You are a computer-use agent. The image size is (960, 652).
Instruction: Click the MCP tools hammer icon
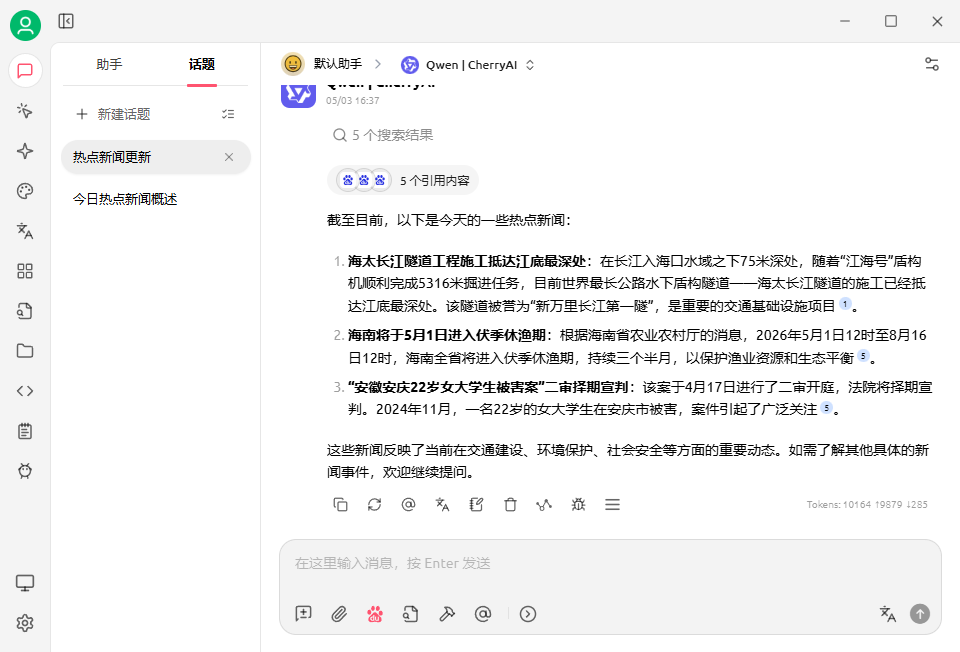point(447,613)
